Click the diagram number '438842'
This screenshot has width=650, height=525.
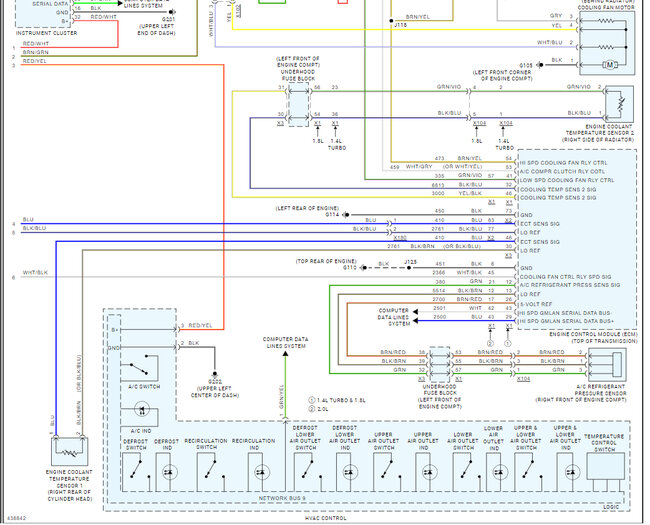tap(15, 518)
